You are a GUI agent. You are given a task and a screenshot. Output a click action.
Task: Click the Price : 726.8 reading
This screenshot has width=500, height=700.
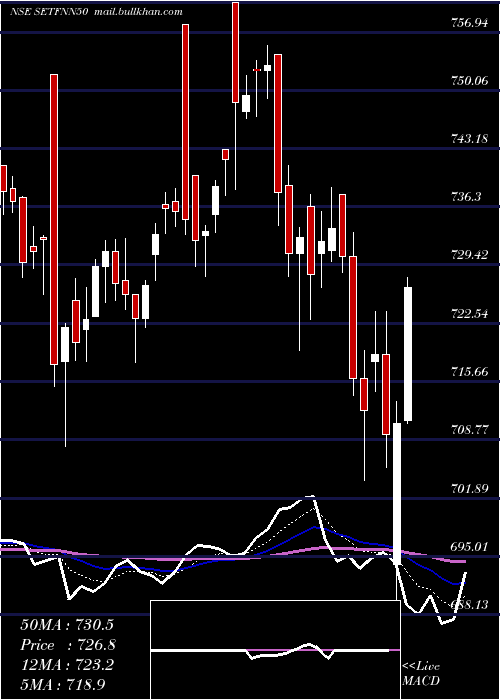tap(68, 645)
